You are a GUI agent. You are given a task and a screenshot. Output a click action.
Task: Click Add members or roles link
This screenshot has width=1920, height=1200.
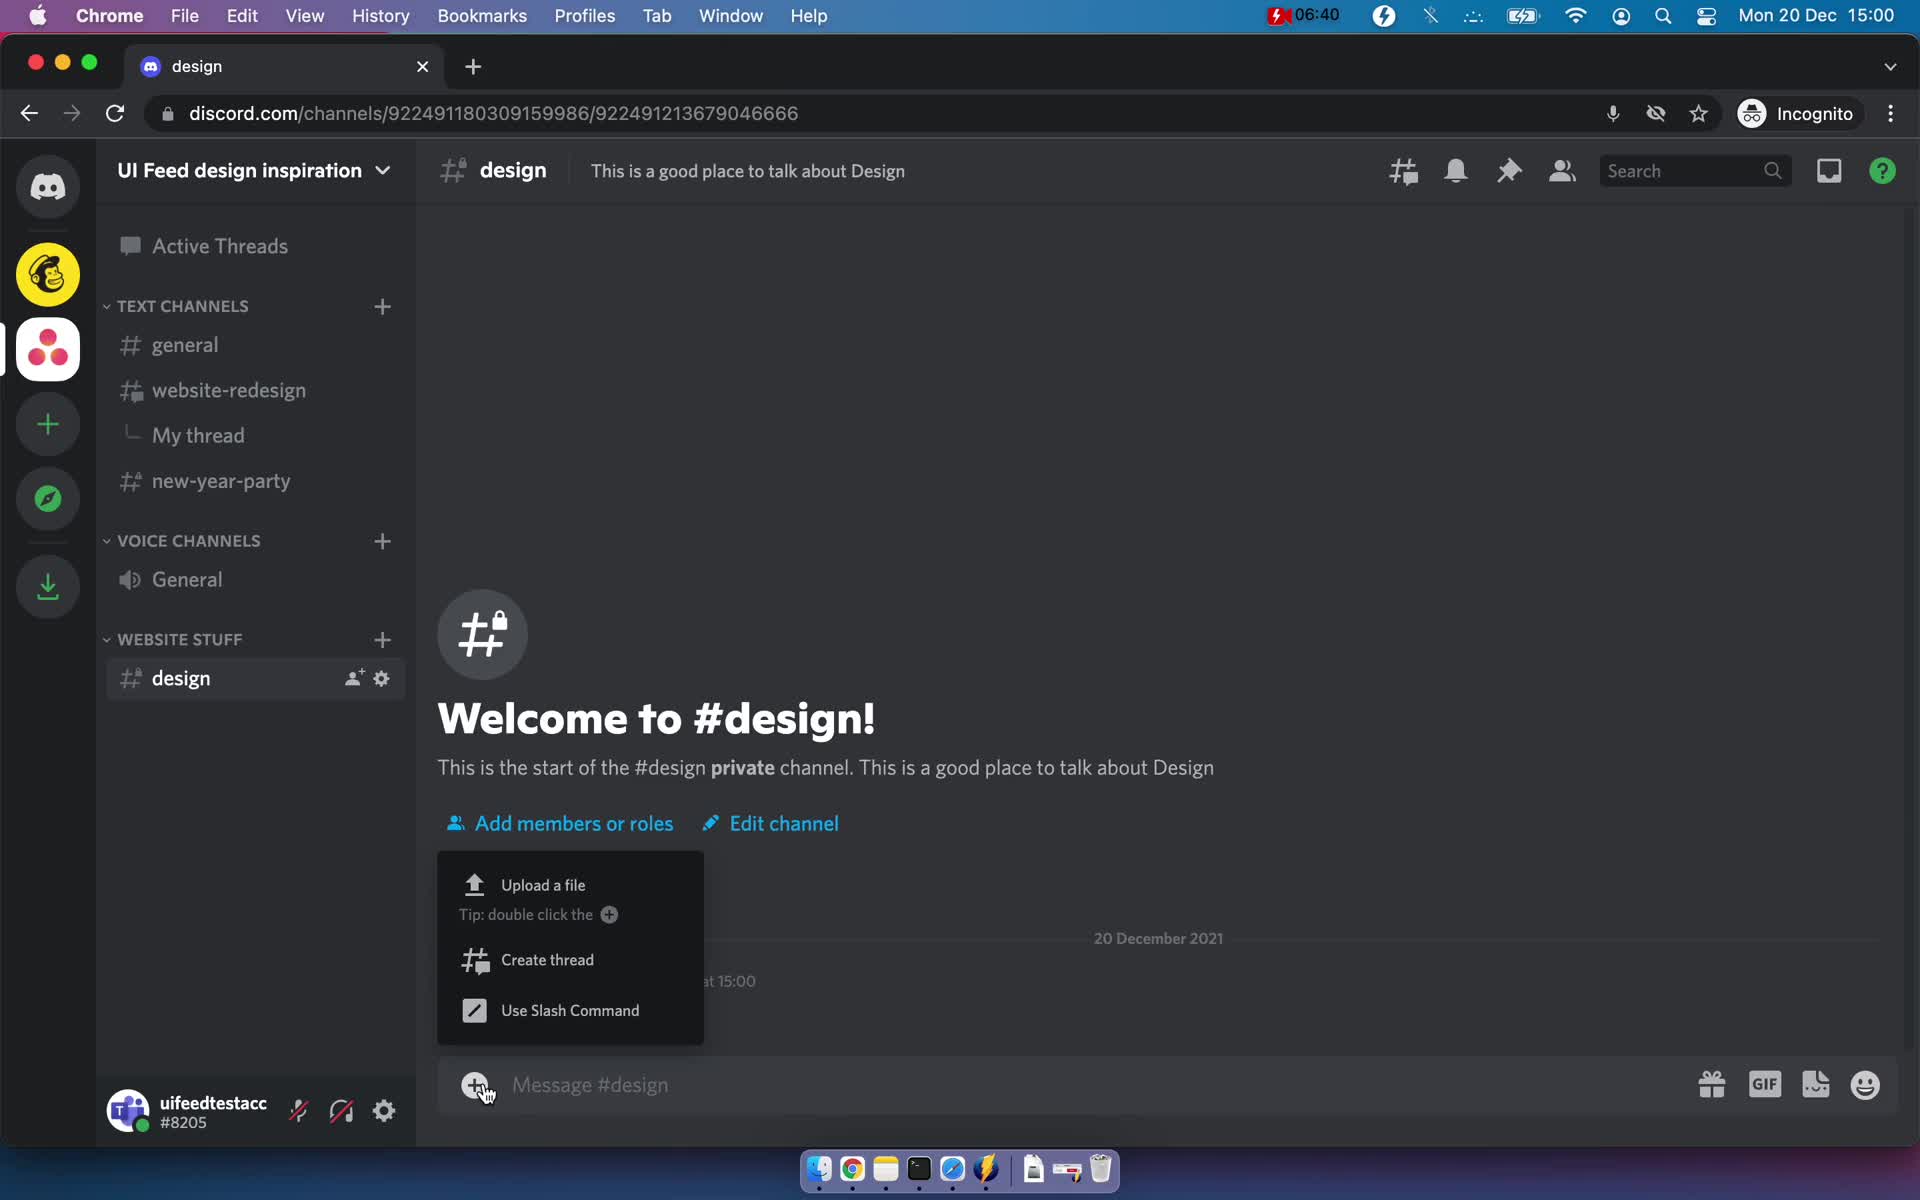click(x=560, y=823)
